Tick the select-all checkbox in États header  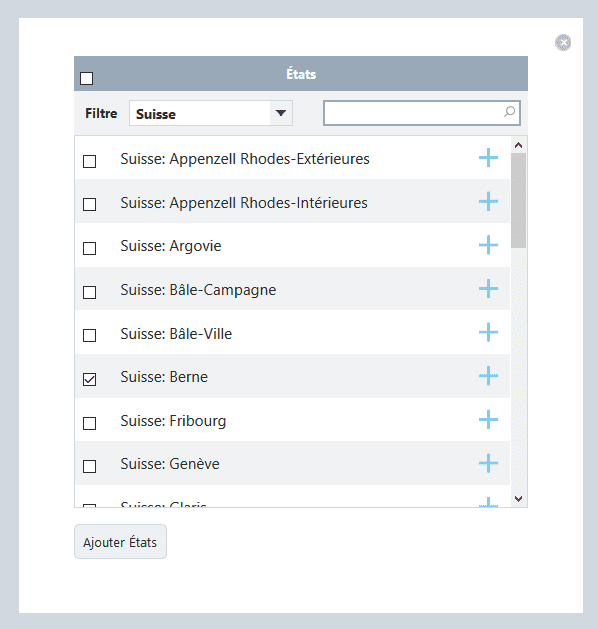click(x=87, y=78)
